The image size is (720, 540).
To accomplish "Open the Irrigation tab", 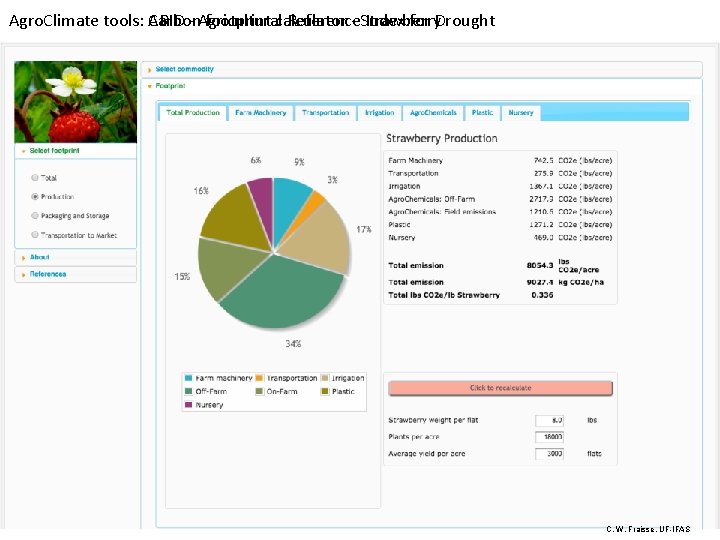I will tap(379, 112).
